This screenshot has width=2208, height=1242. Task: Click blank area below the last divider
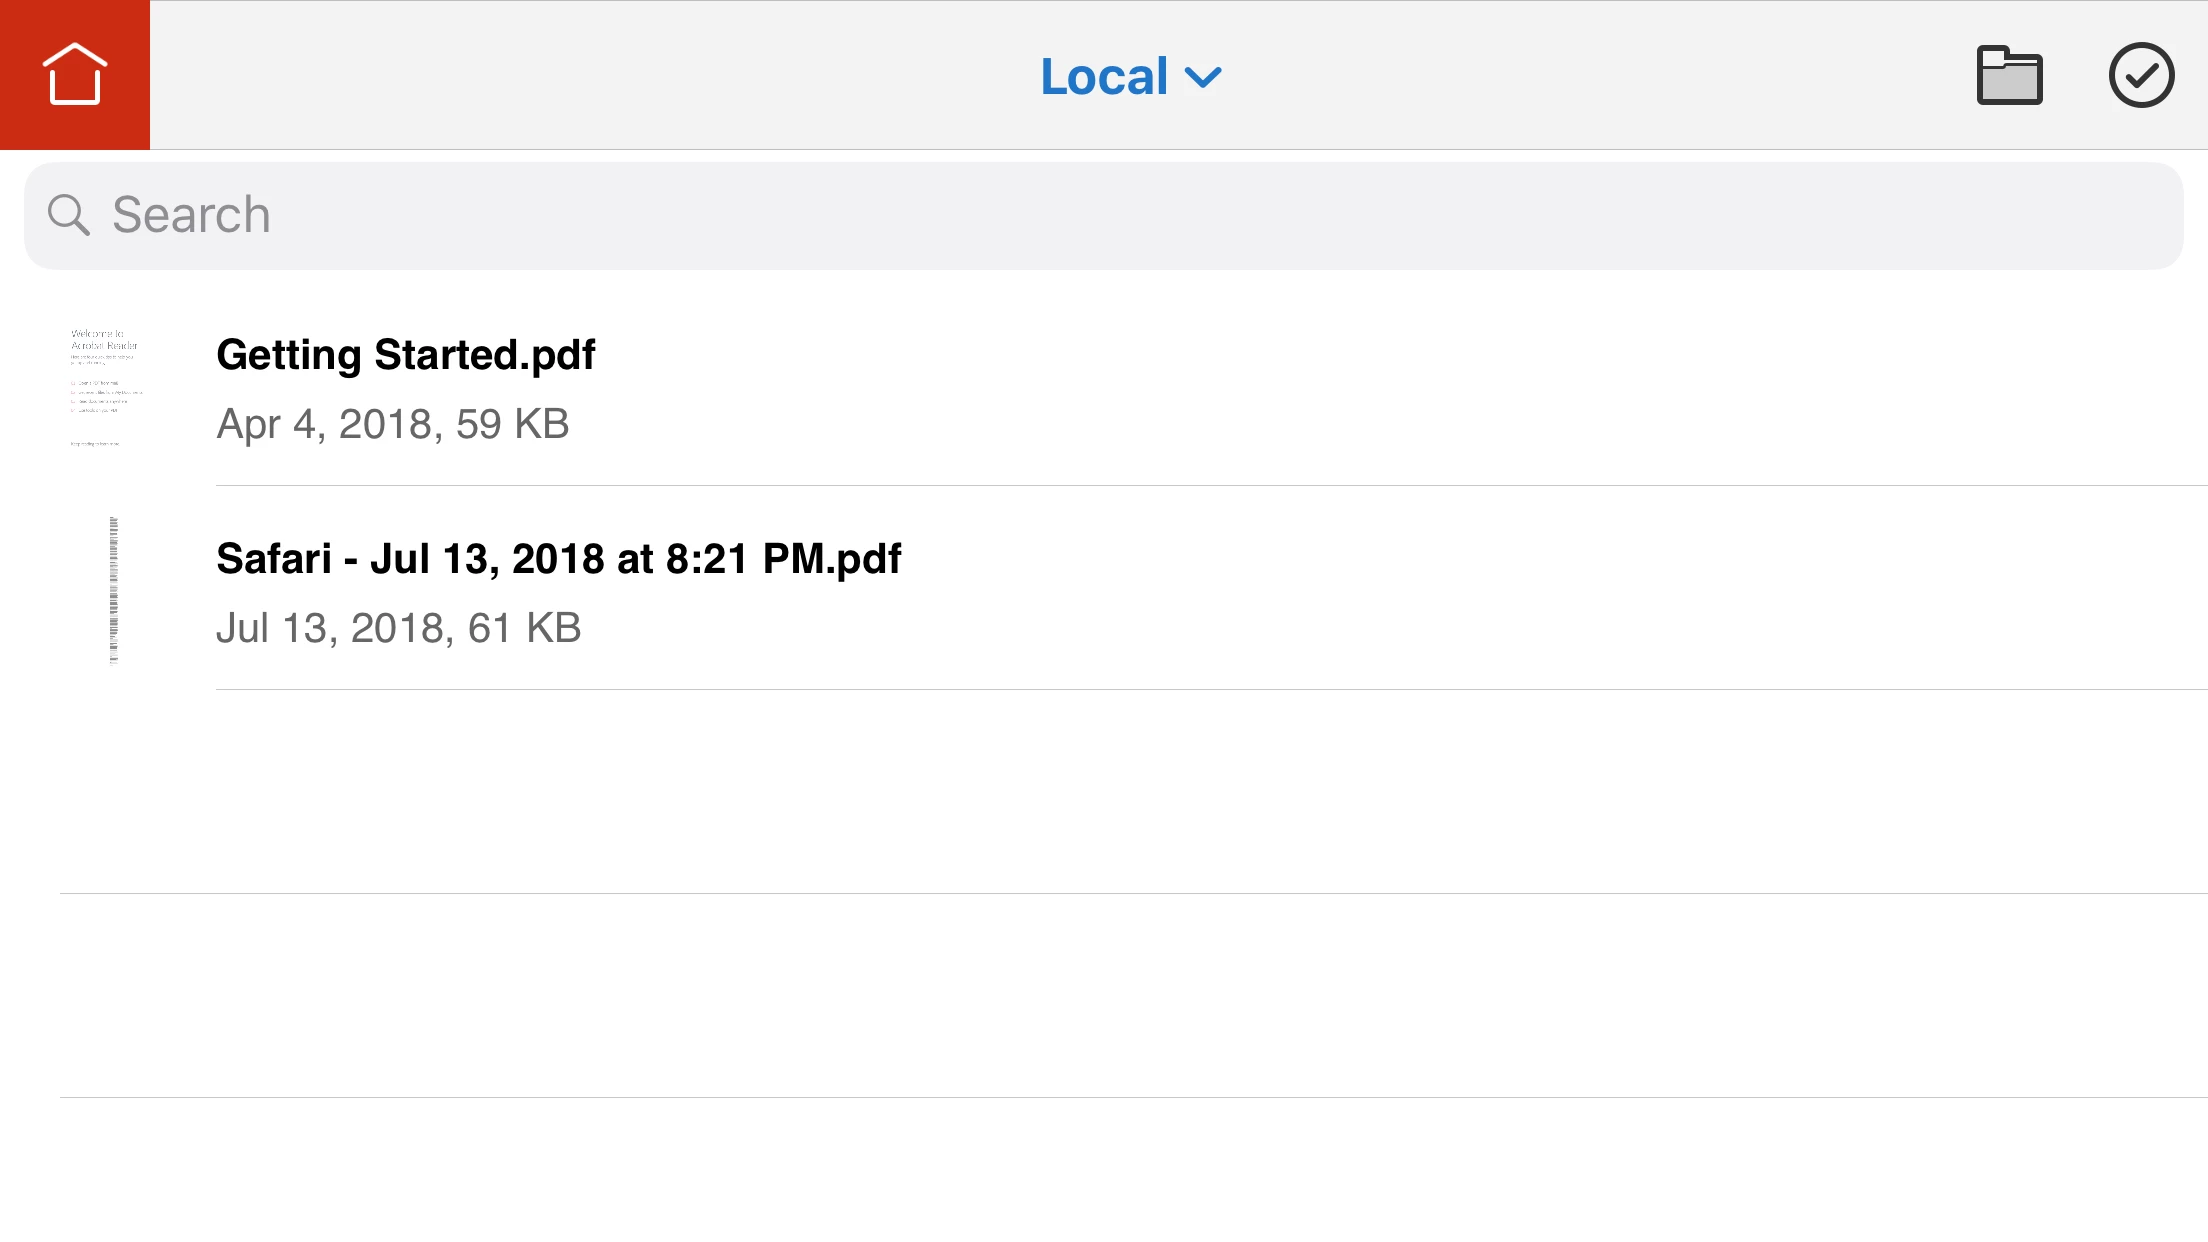[x=1100, y=1170]
